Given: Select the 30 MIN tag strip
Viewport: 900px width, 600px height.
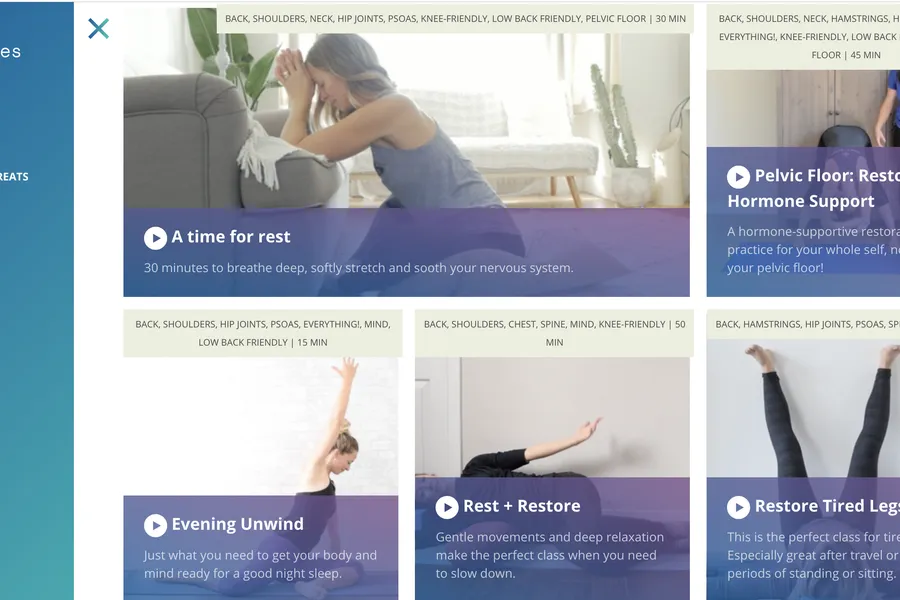Looking at the screenshot, I should (x=455, y=18).
